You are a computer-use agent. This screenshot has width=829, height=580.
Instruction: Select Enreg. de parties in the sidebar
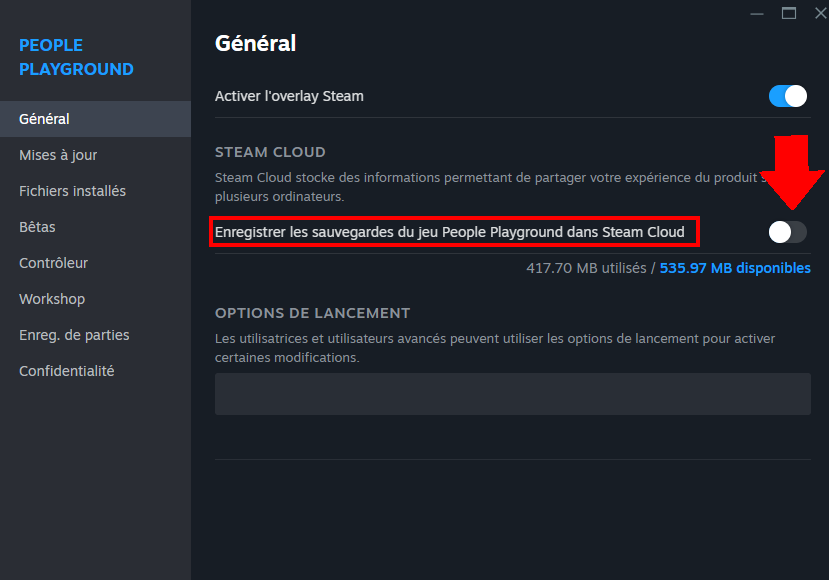(74, 335)
